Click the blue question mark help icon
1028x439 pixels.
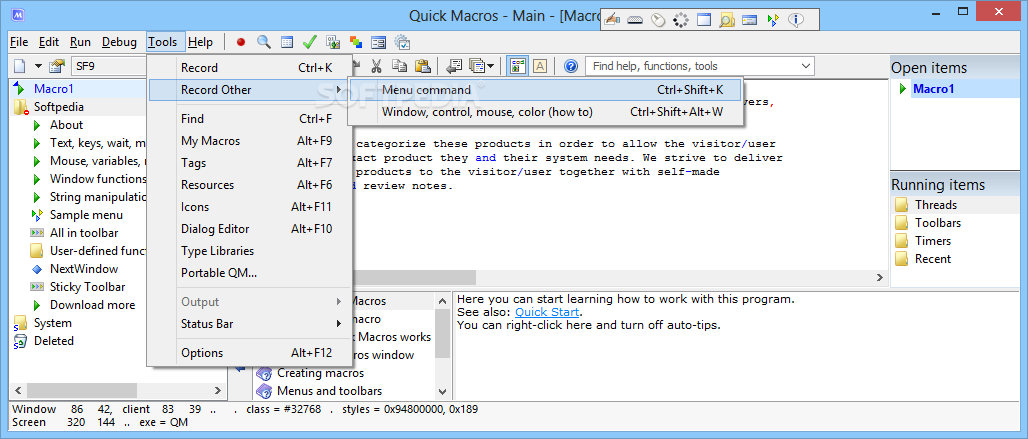pos(570,66)
